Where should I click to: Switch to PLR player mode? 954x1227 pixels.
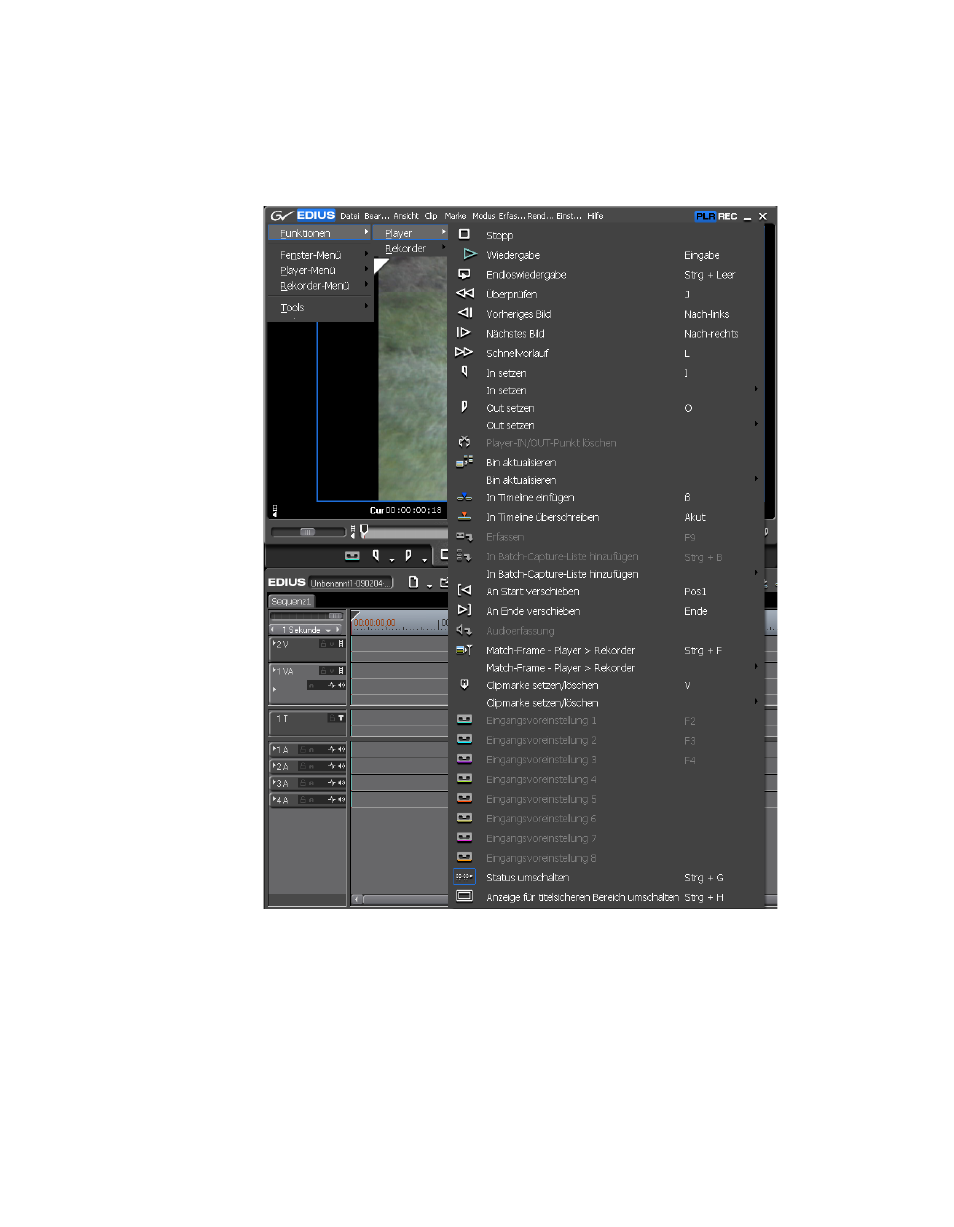(x=706, y=216)
